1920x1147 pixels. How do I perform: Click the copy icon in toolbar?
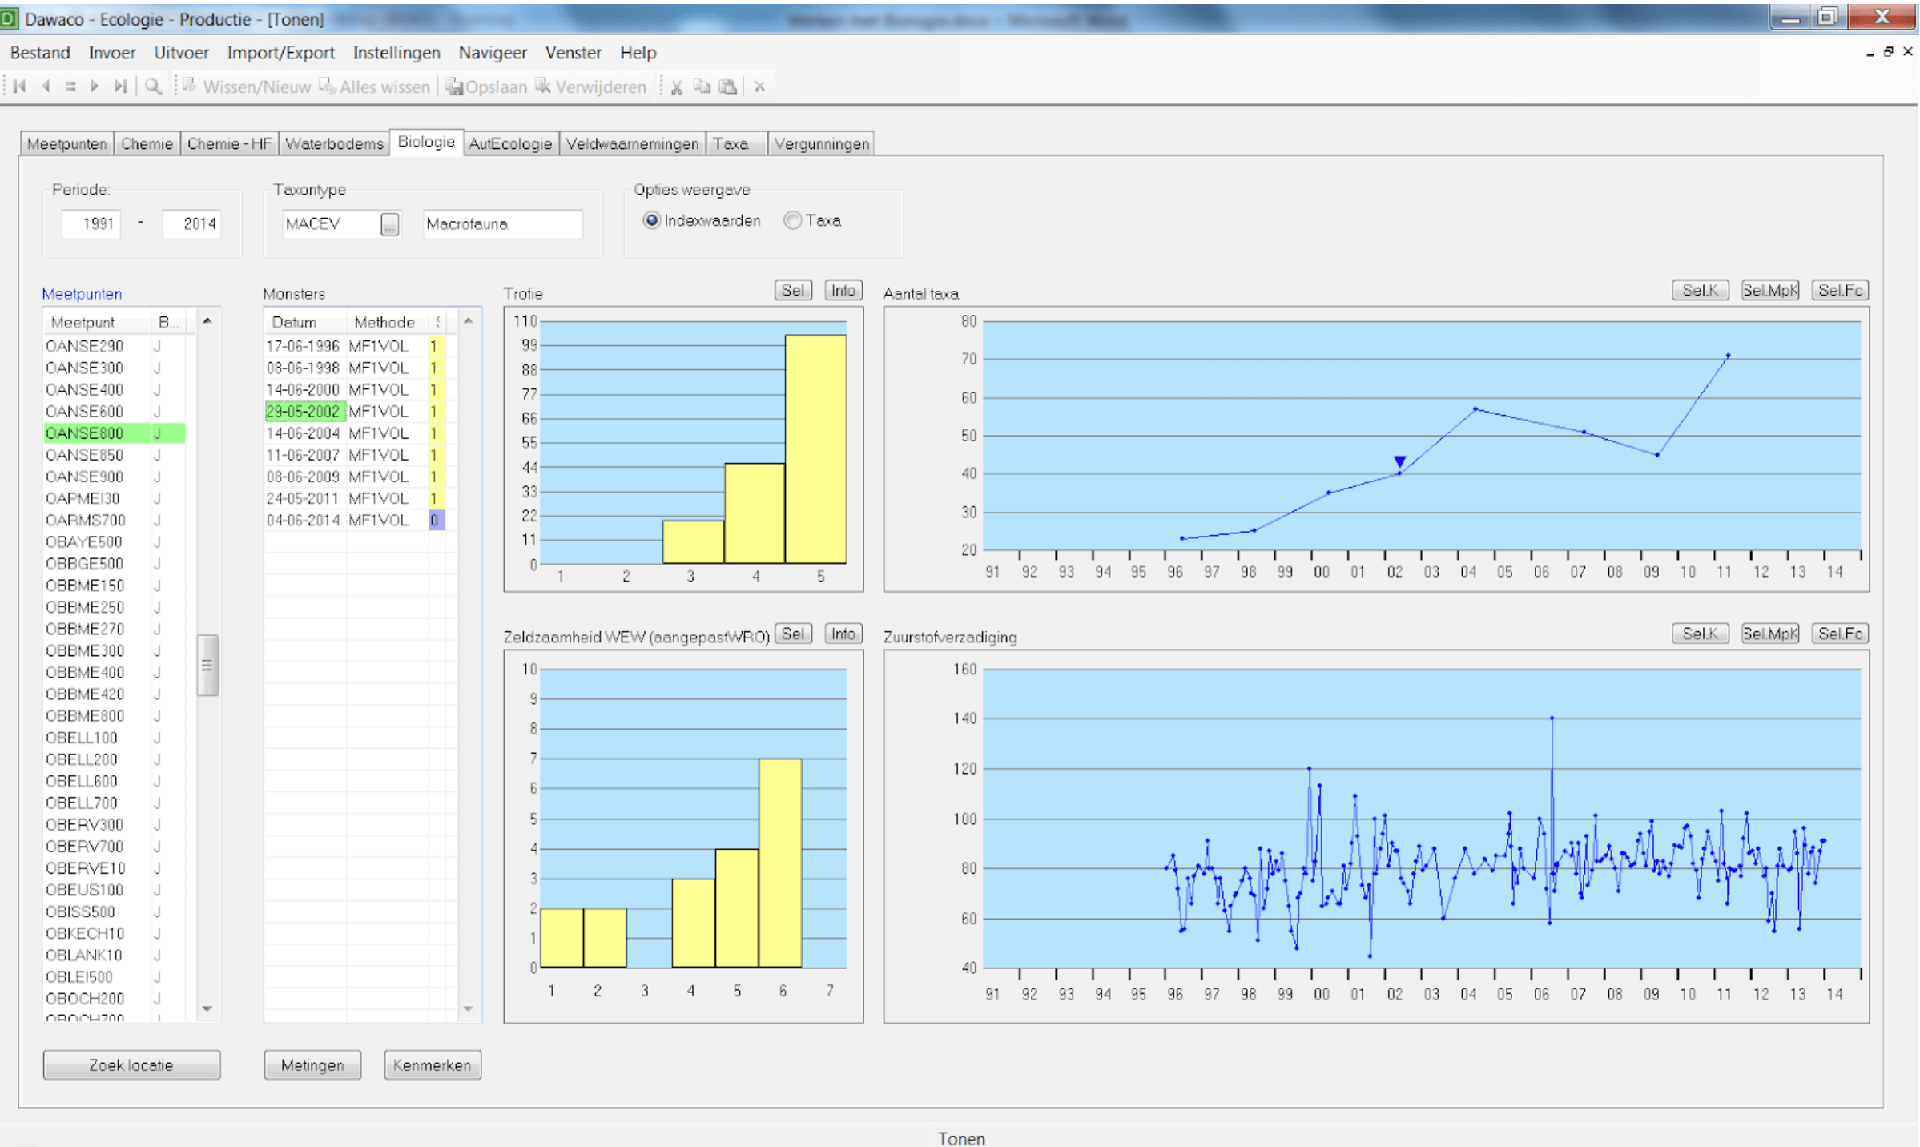(x=702, y=87)
